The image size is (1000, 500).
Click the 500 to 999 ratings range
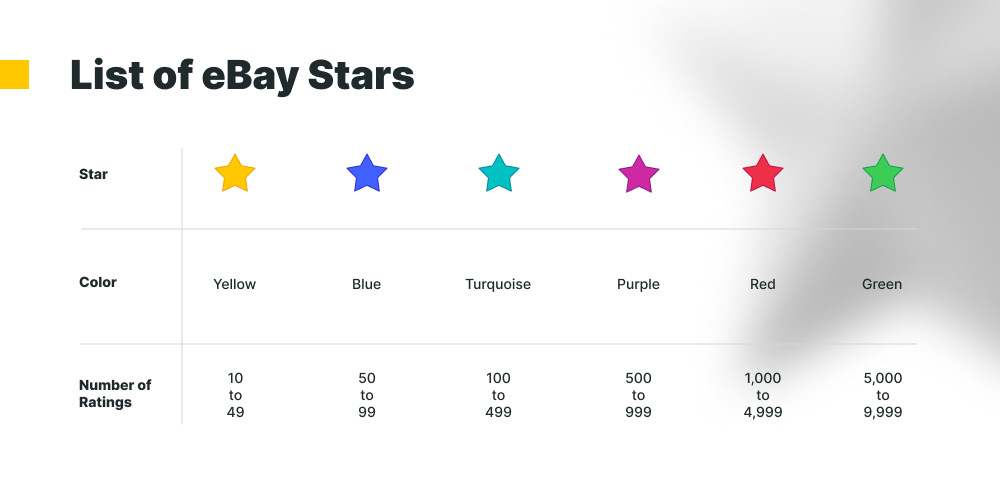tap(638, 395)
